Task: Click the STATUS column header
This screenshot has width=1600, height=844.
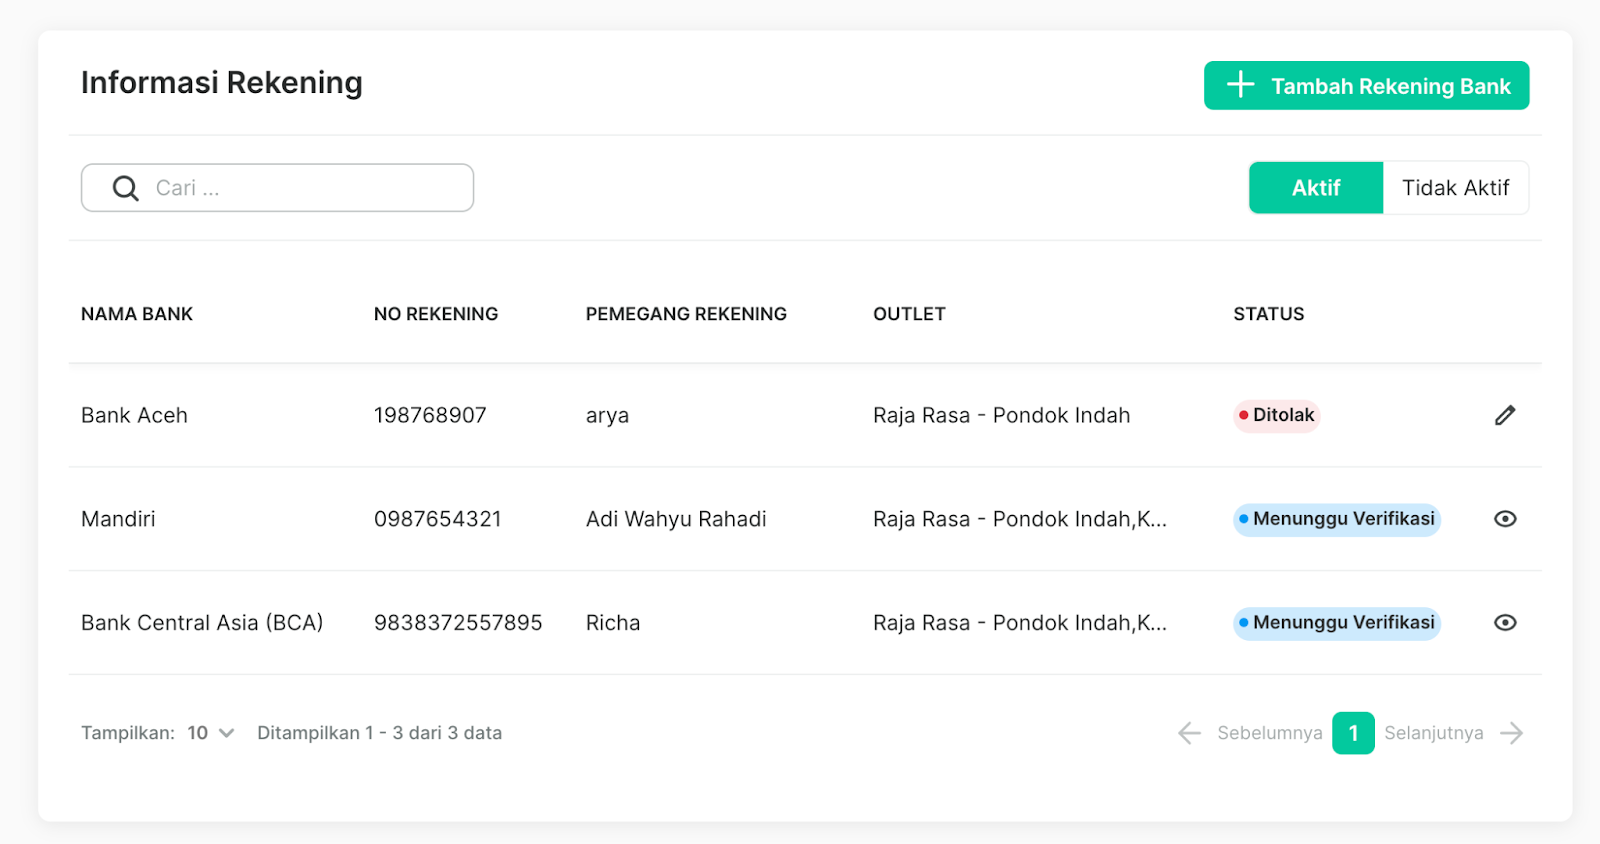Action: 1269,314
